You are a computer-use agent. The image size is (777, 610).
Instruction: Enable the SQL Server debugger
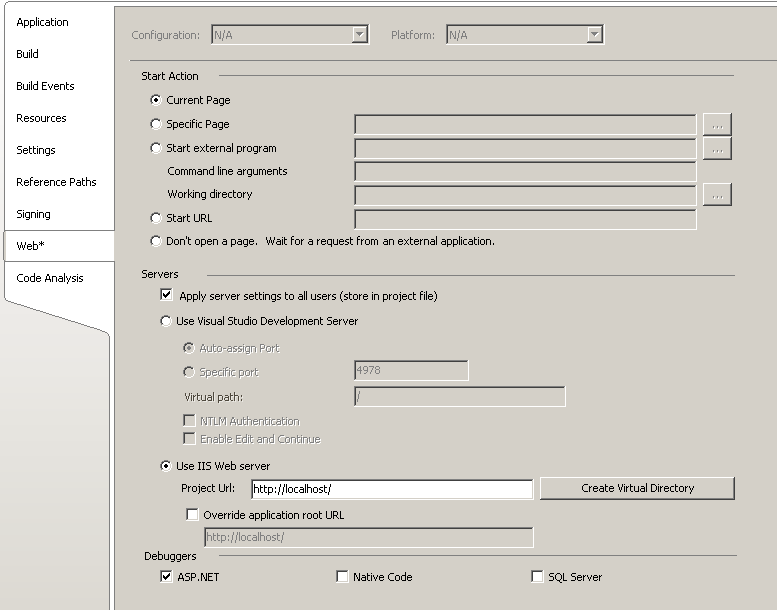tap(537, 576)
